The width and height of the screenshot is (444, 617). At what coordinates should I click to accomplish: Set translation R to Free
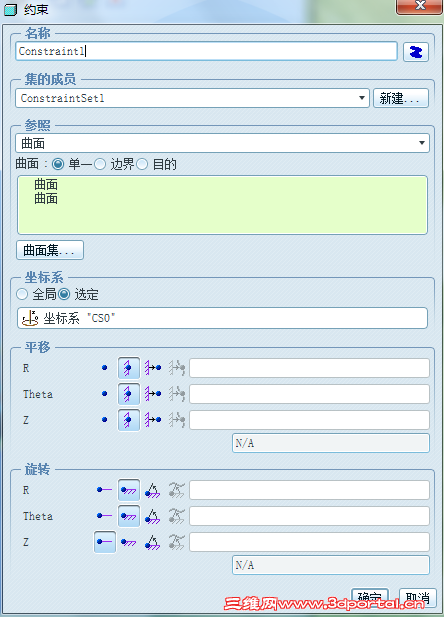104,368
